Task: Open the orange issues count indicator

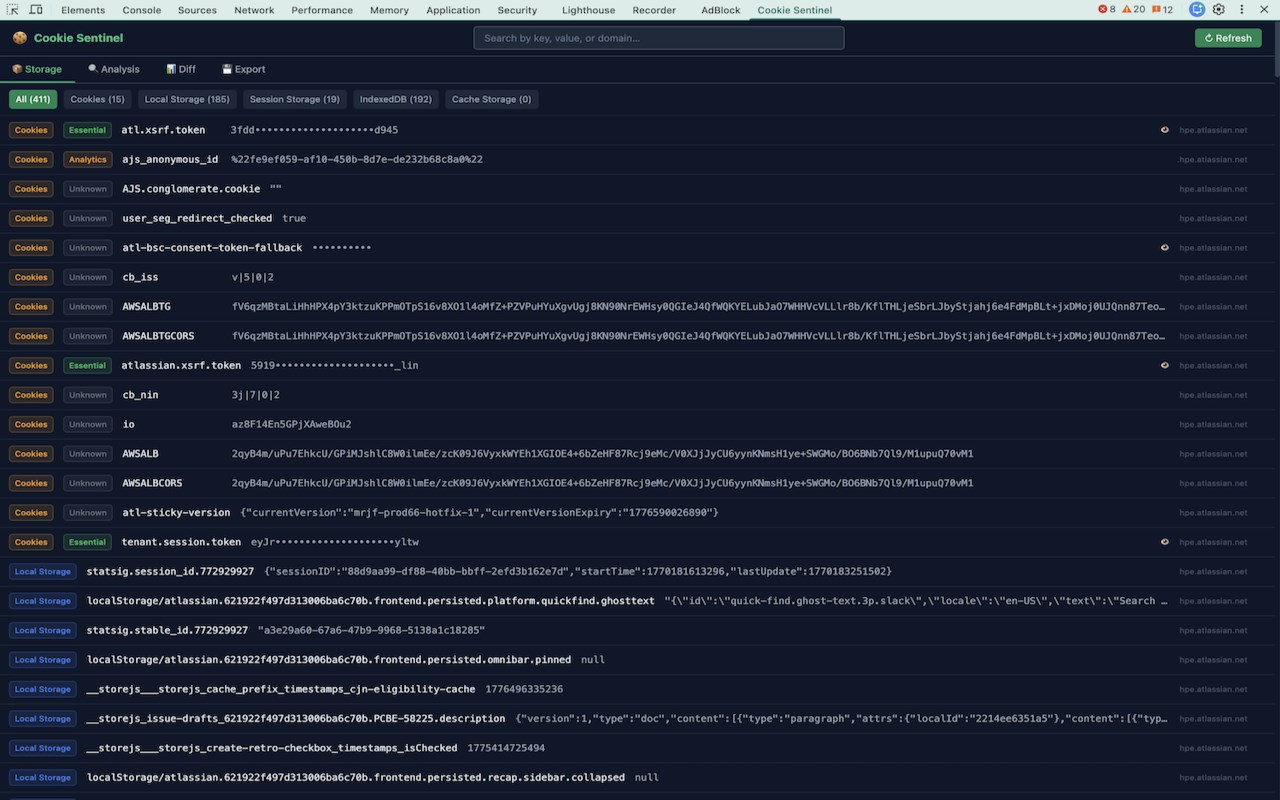Action: click(x=1162, y=10)
